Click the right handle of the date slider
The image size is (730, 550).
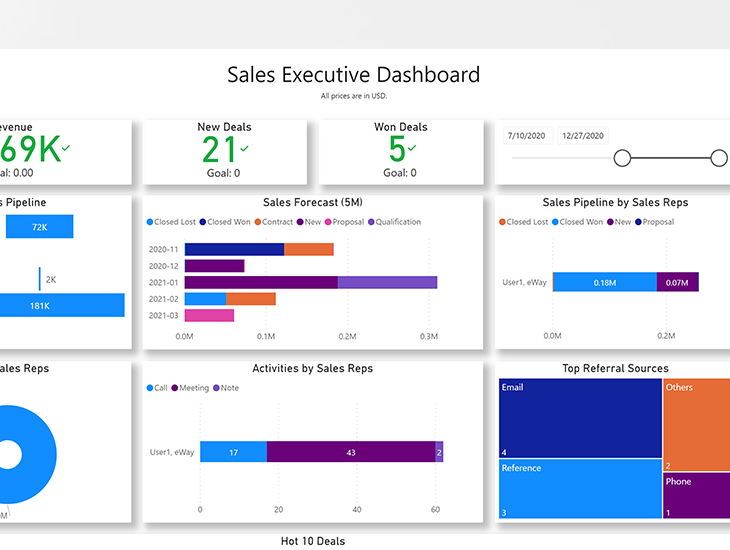pyautogui.click(x=718, y=158)
